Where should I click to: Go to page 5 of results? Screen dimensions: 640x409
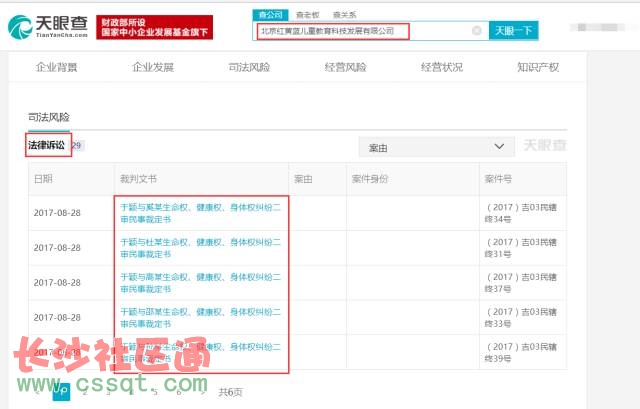(155, 392)
